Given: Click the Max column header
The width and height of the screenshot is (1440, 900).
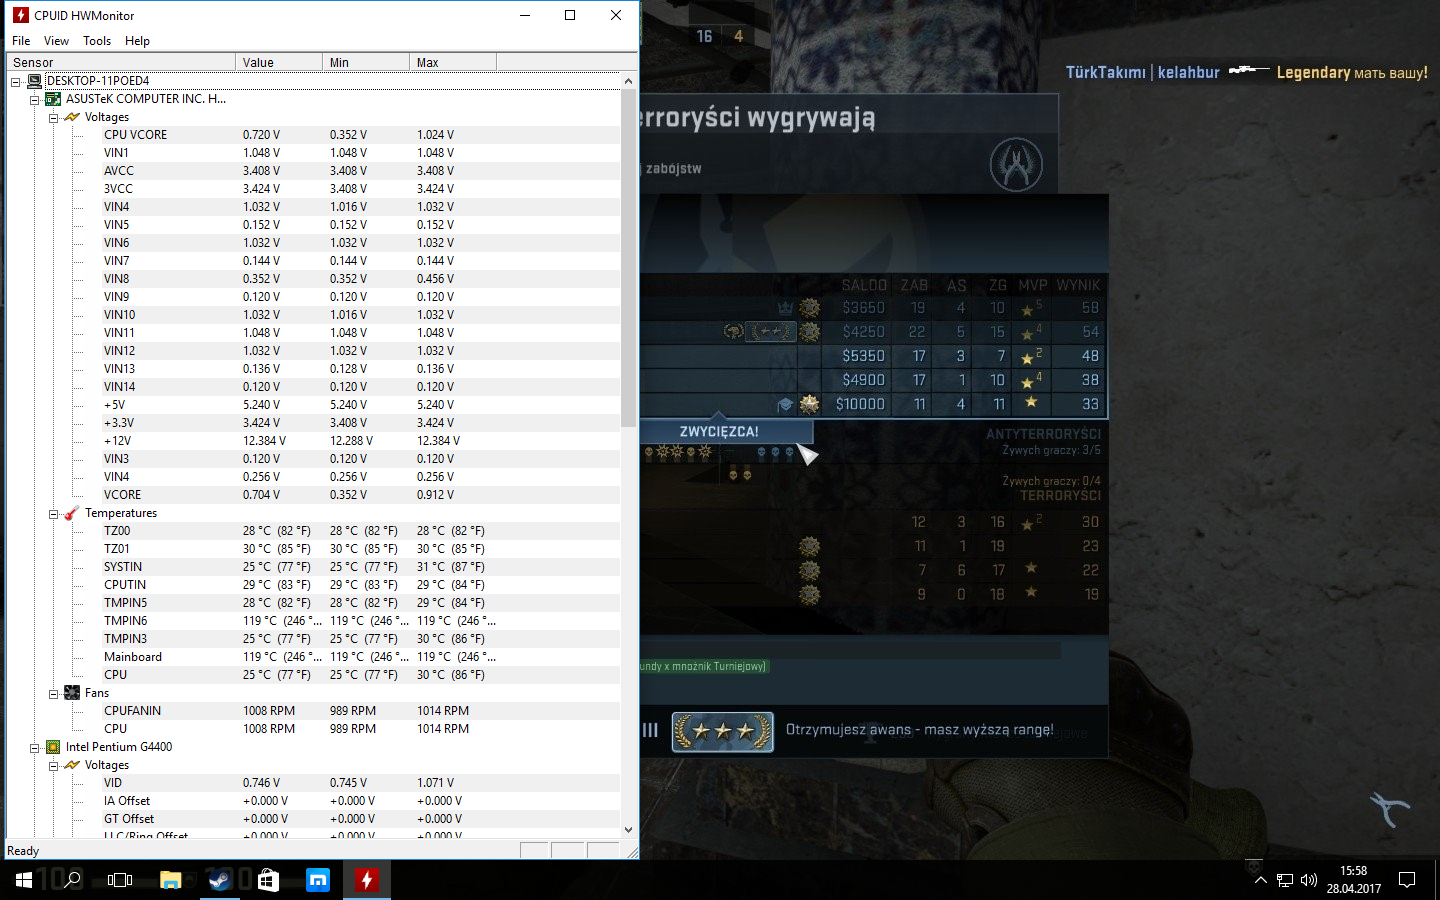Looking at the screenshot, I should coord(453,62).
